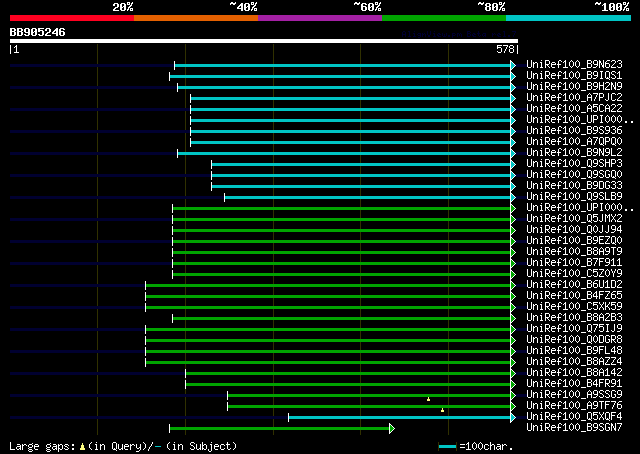Click the arrowhead ending the UniRef100_Q5XQF4 alignment

point(513,417)
